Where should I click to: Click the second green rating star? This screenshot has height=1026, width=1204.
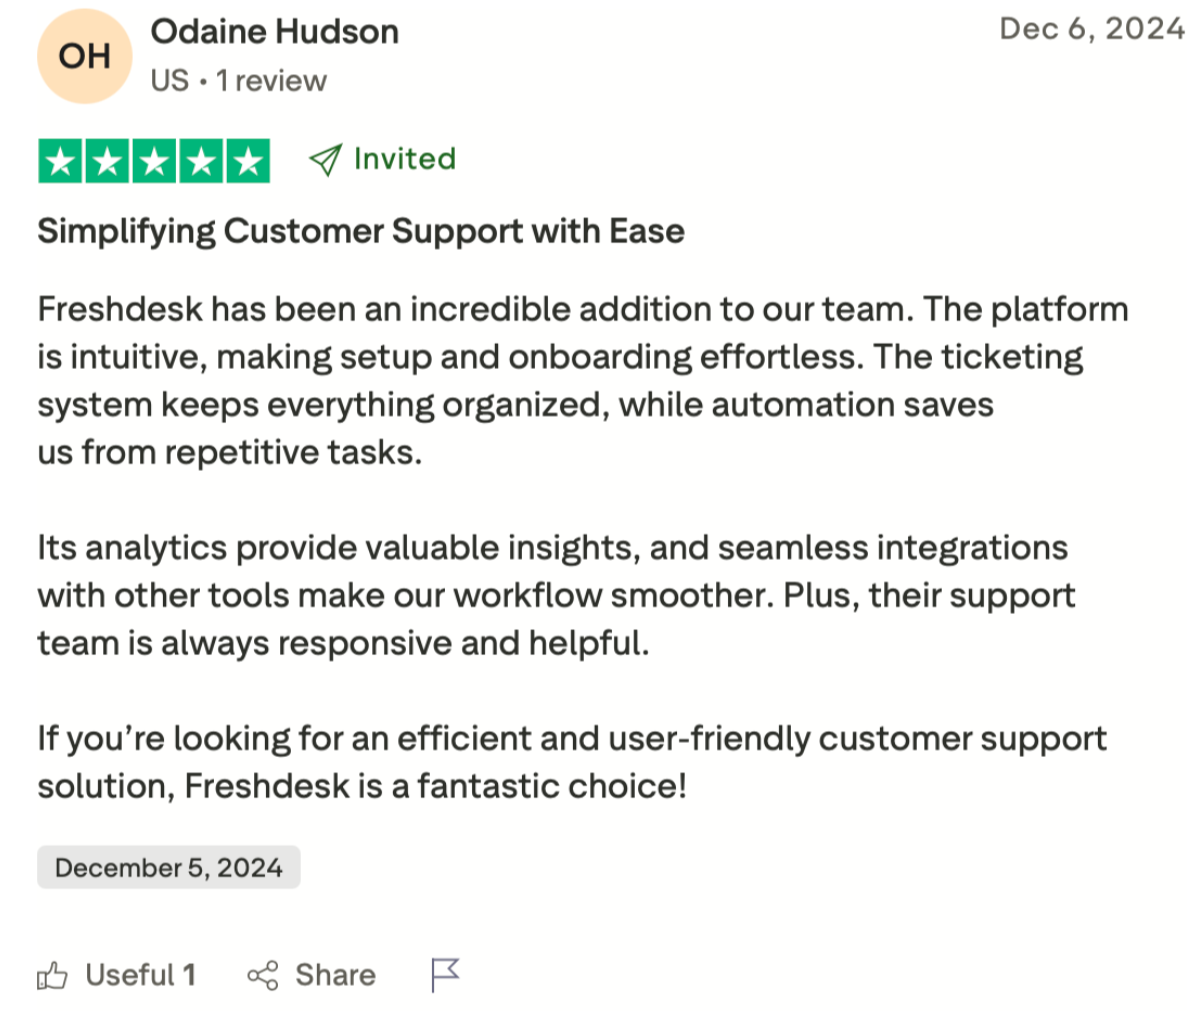pyautogui.click(x=108, y=161)
